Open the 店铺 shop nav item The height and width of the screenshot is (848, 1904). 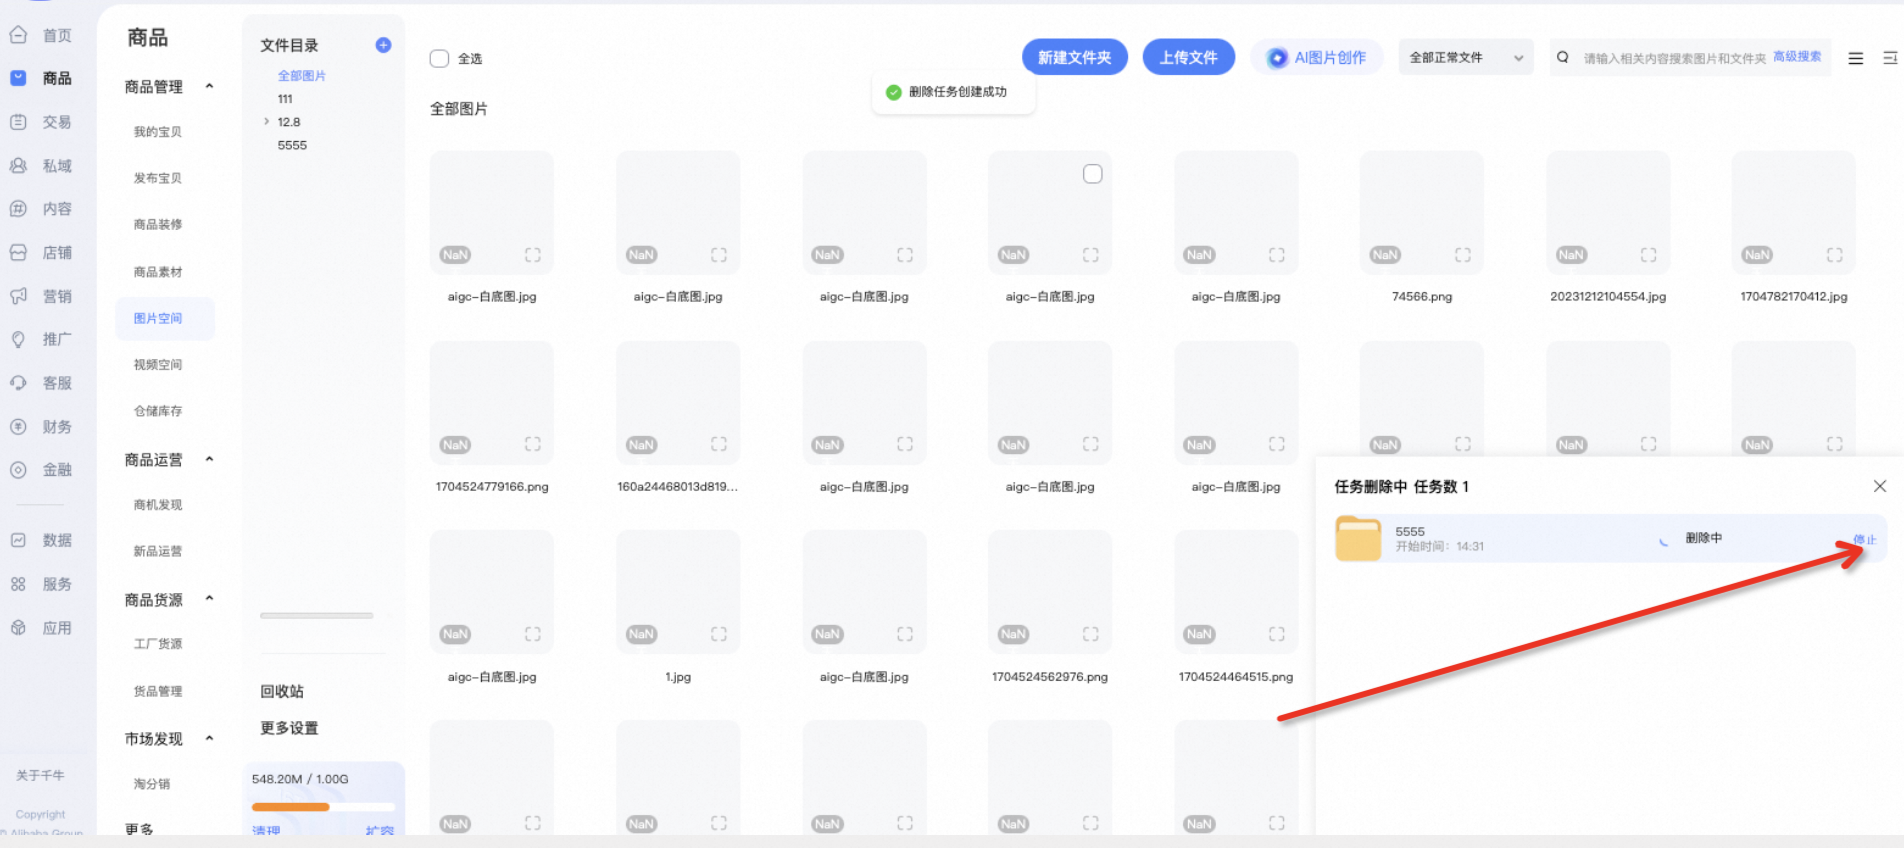pos(41,253)
